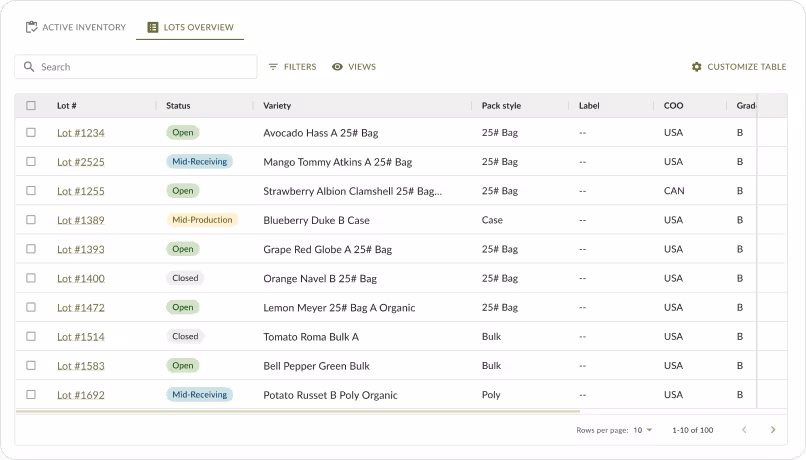Click the Lots Overview table icon

click(153, 27)
